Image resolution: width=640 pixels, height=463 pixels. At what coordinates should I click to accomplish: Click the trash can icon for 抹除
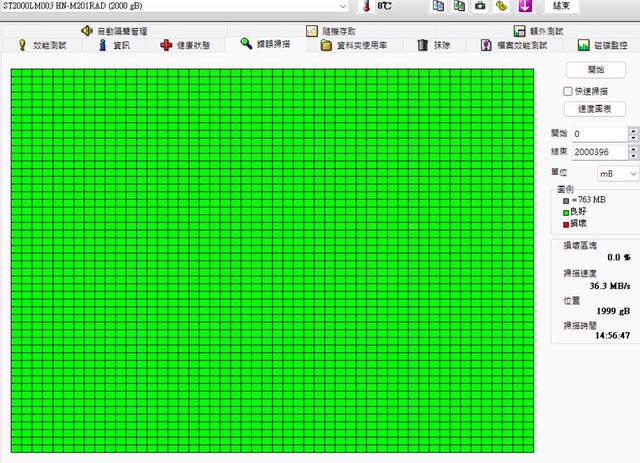click(x=423, y=45)
